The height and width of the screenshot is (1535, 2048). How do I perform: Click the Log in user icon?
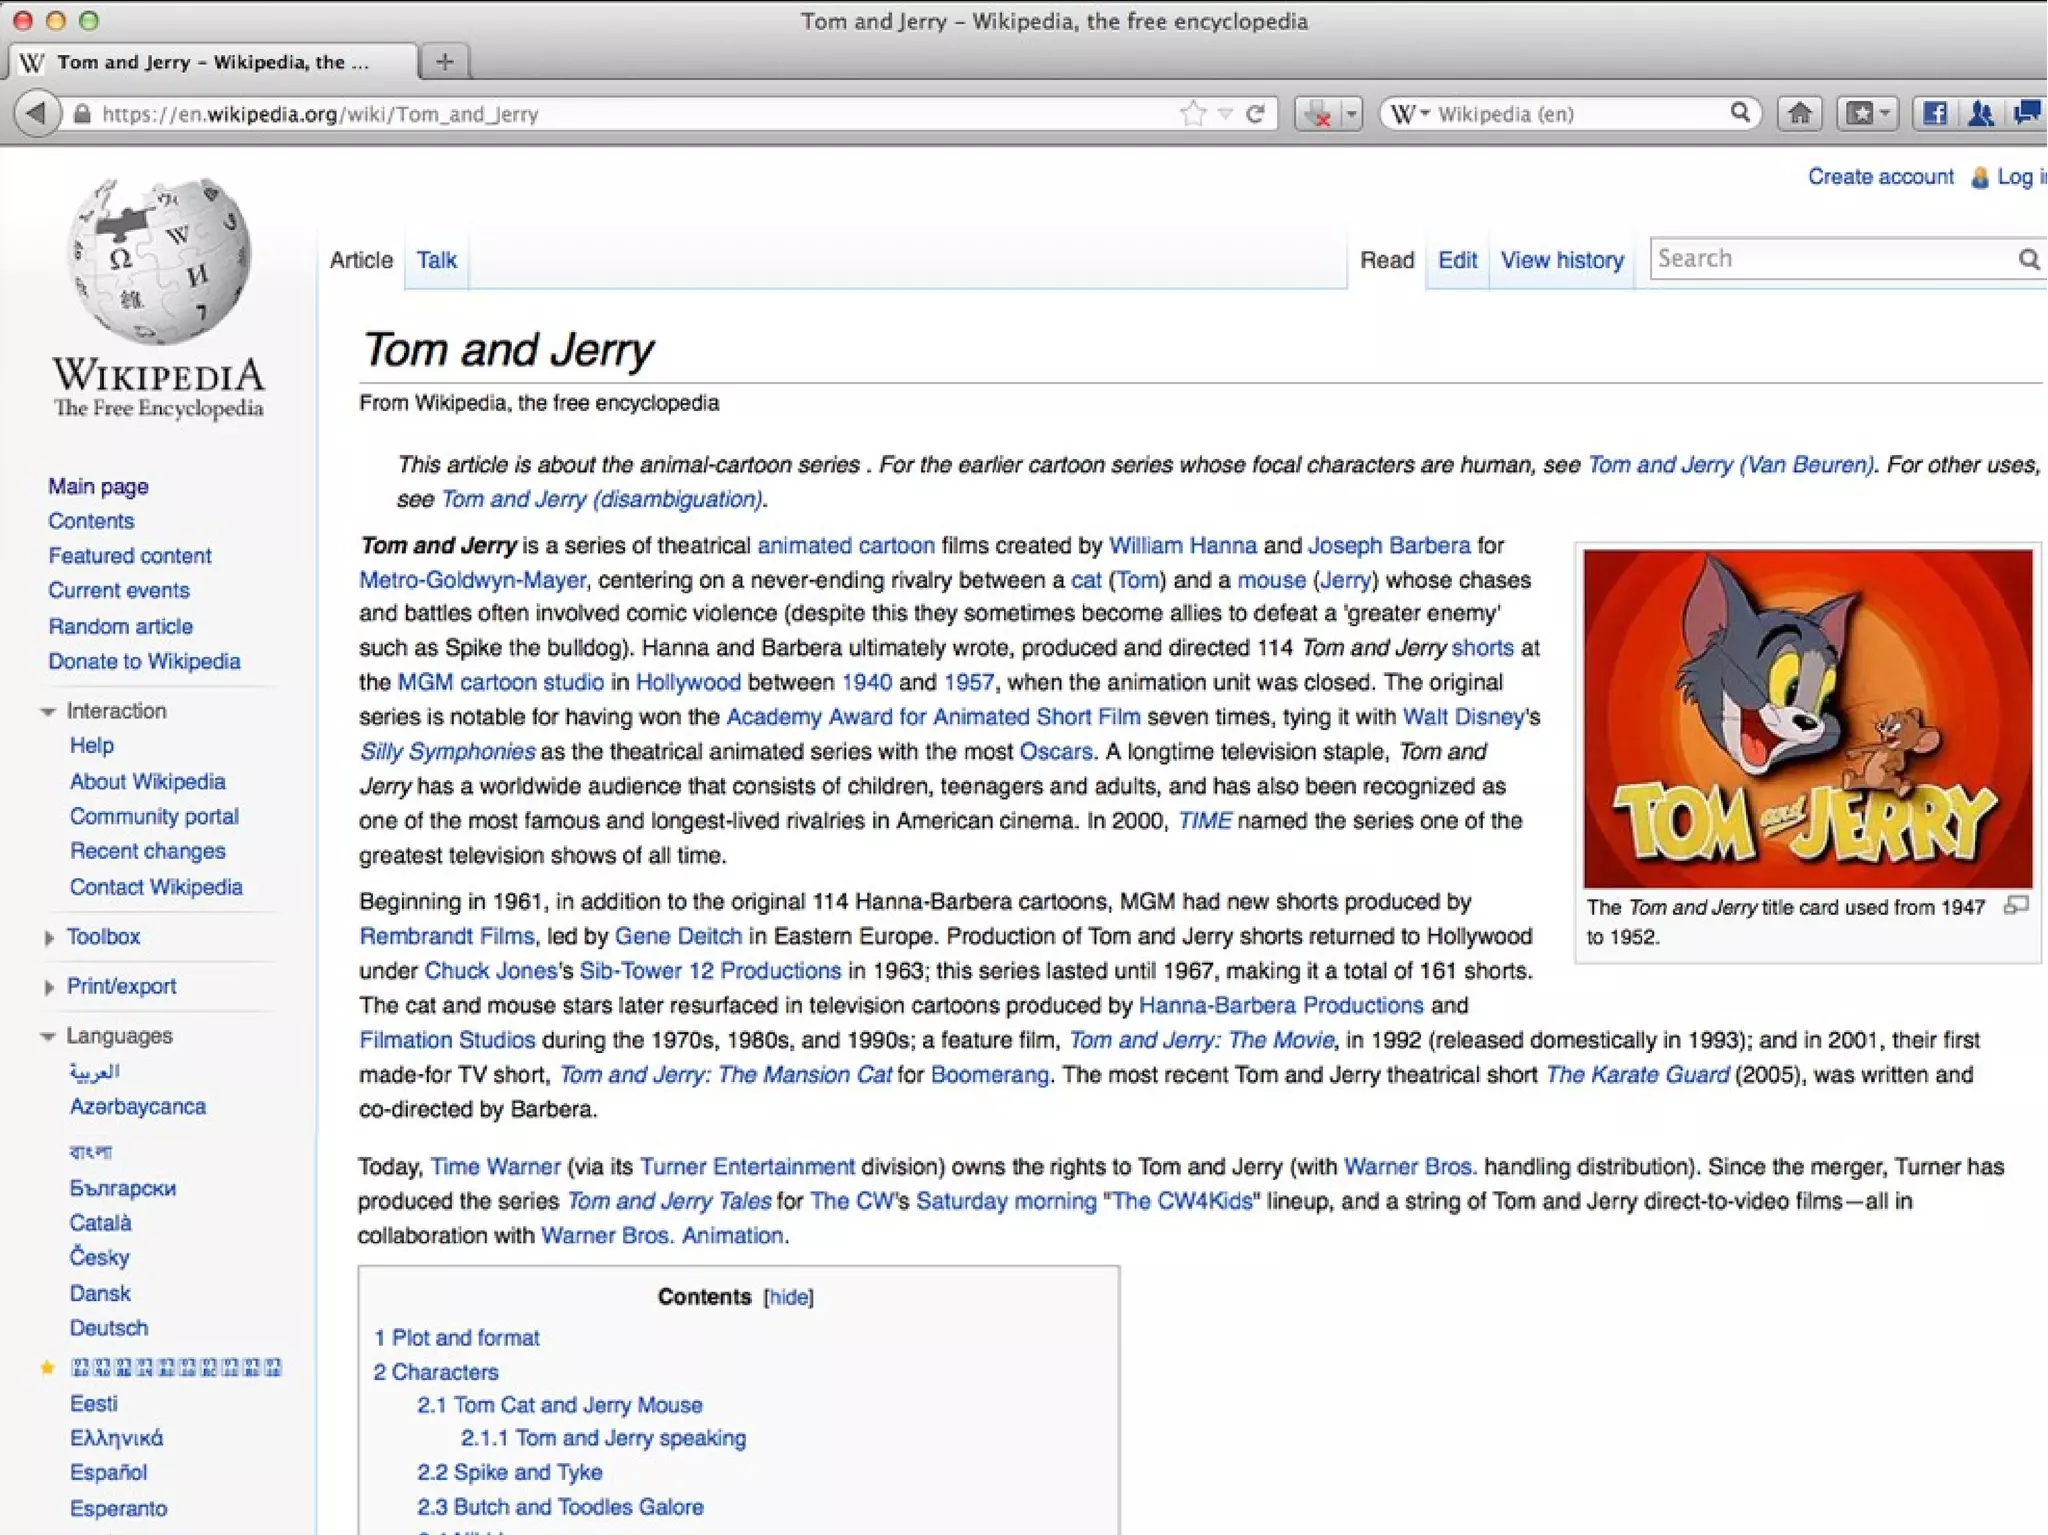coord(1979,178)
